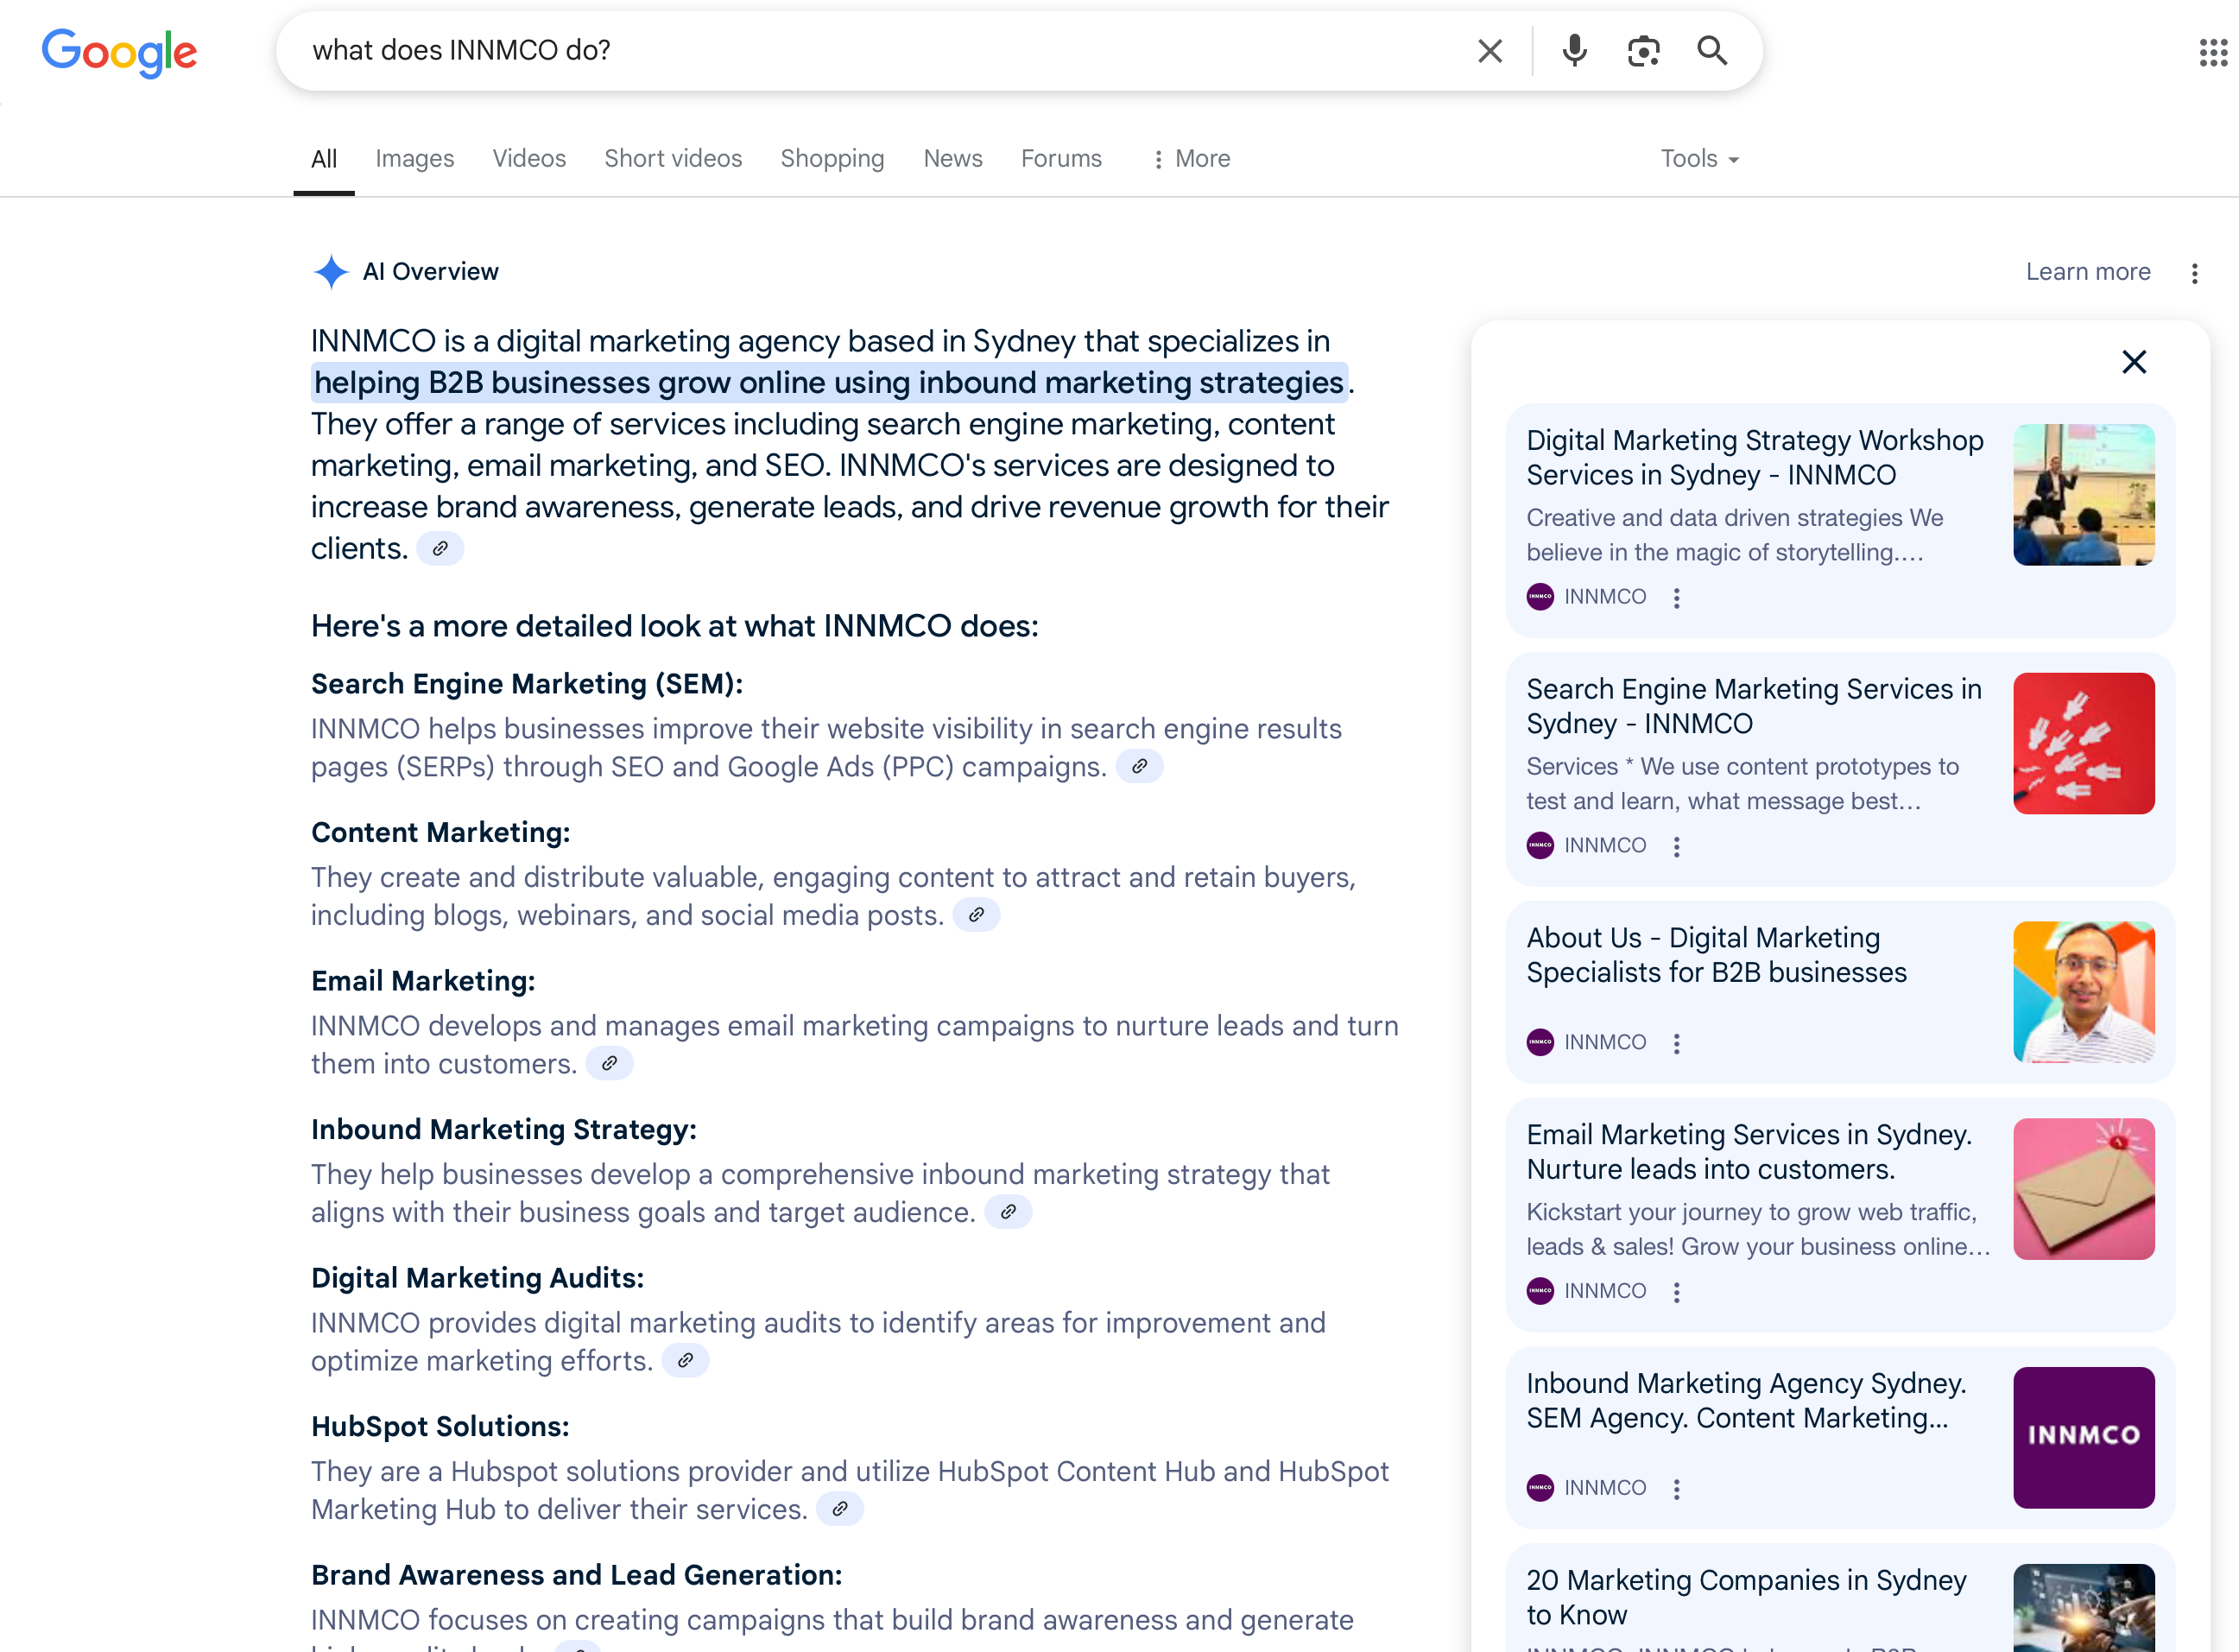Click the 'AI Overview' label
The height and width of the screenshot is (1652, 2239).
[x=430, y=272]
